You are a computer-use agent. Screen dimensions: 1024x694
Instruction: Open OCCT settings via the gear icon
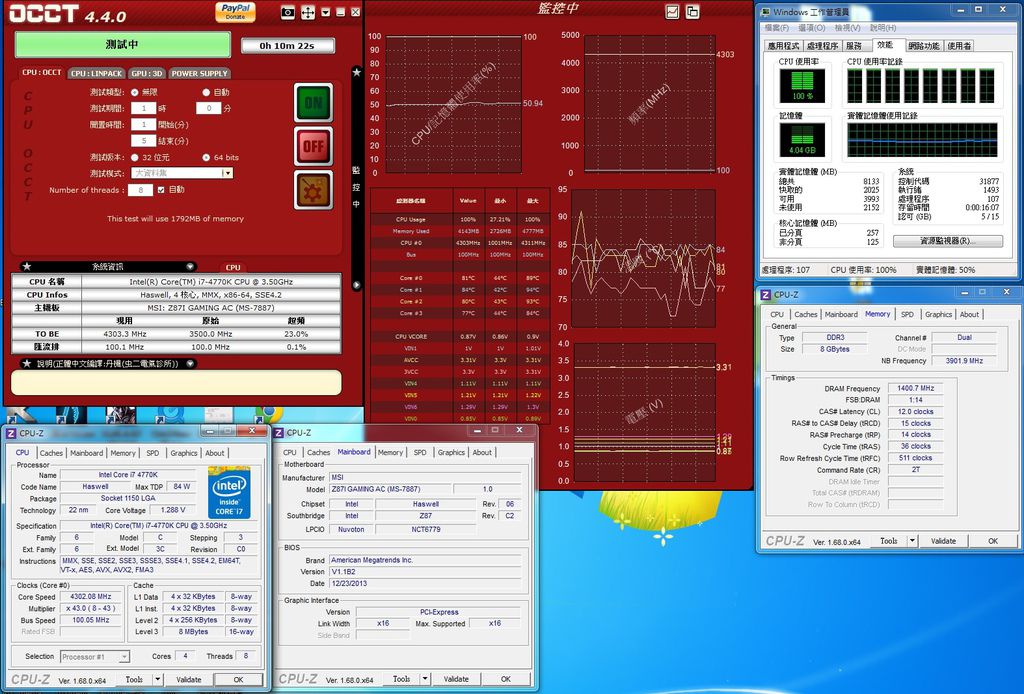pos(313,190)
